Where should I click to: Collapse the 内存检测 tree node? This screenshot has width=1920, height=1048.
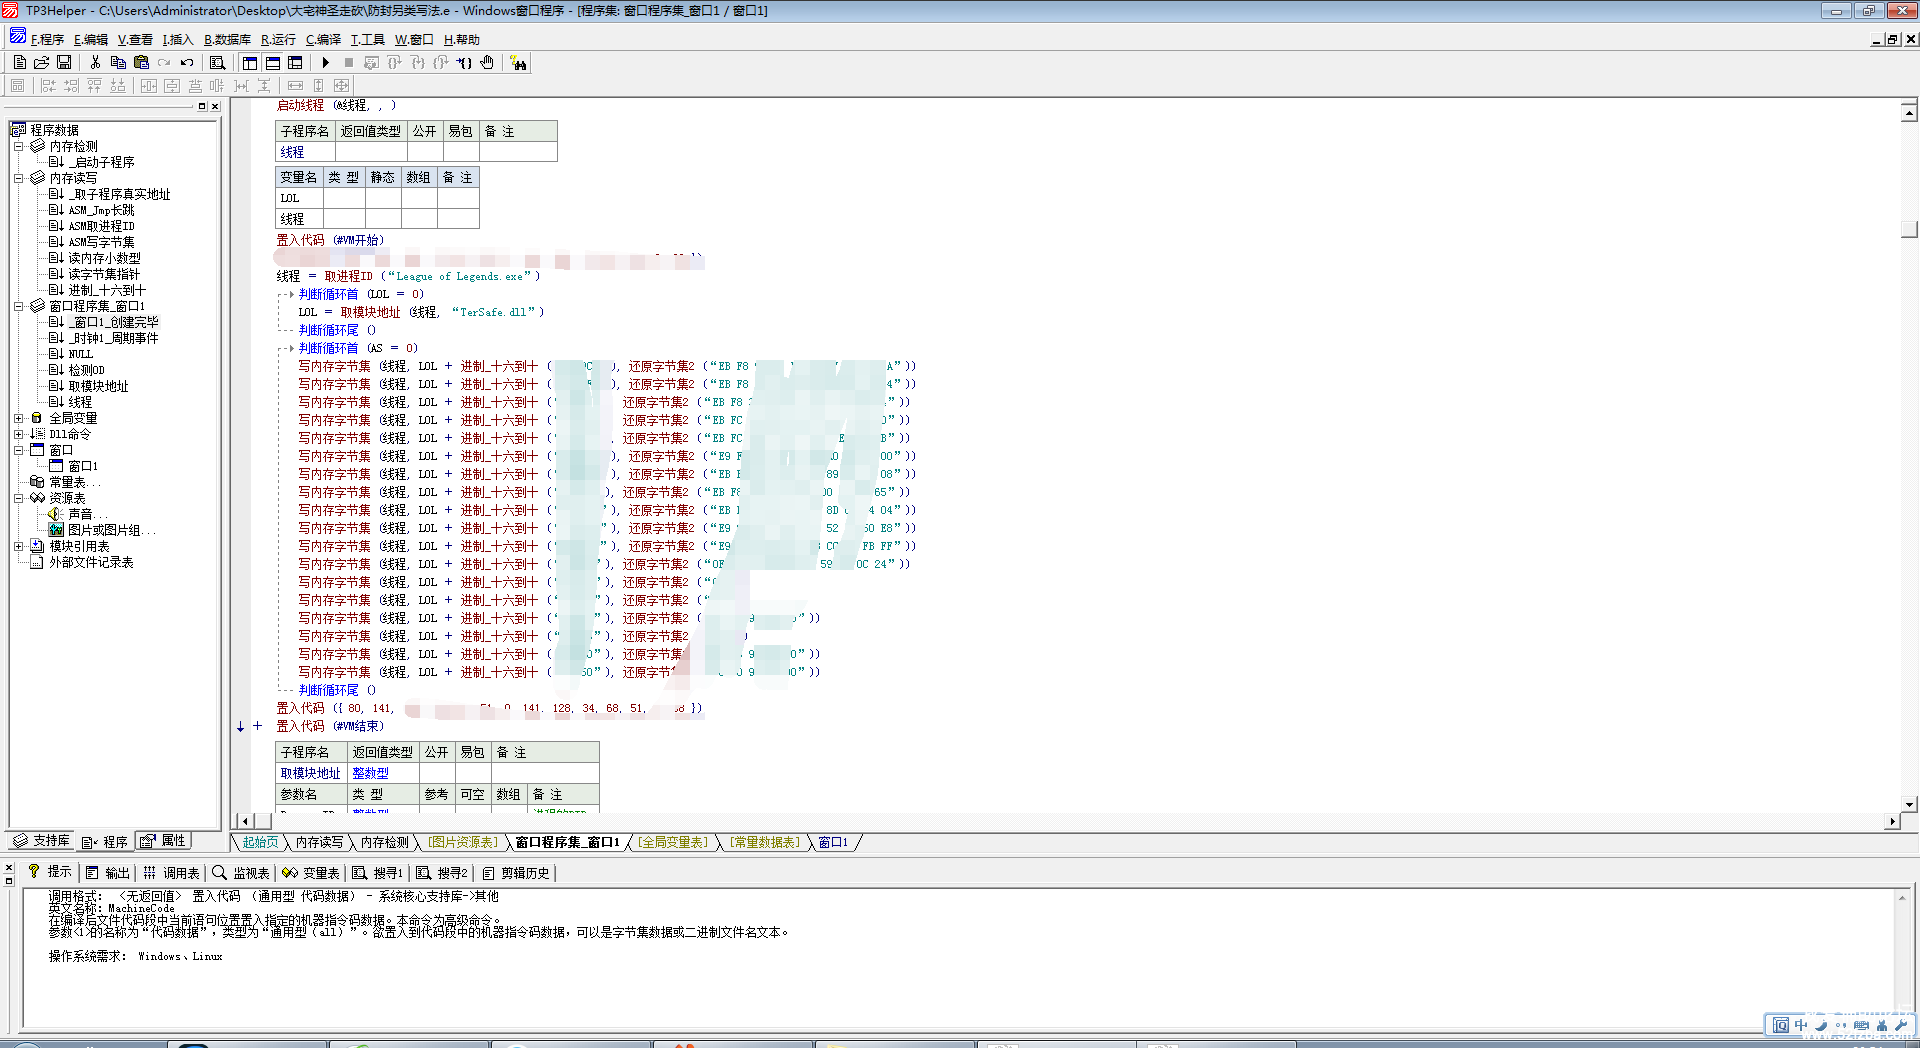point(18,146)
